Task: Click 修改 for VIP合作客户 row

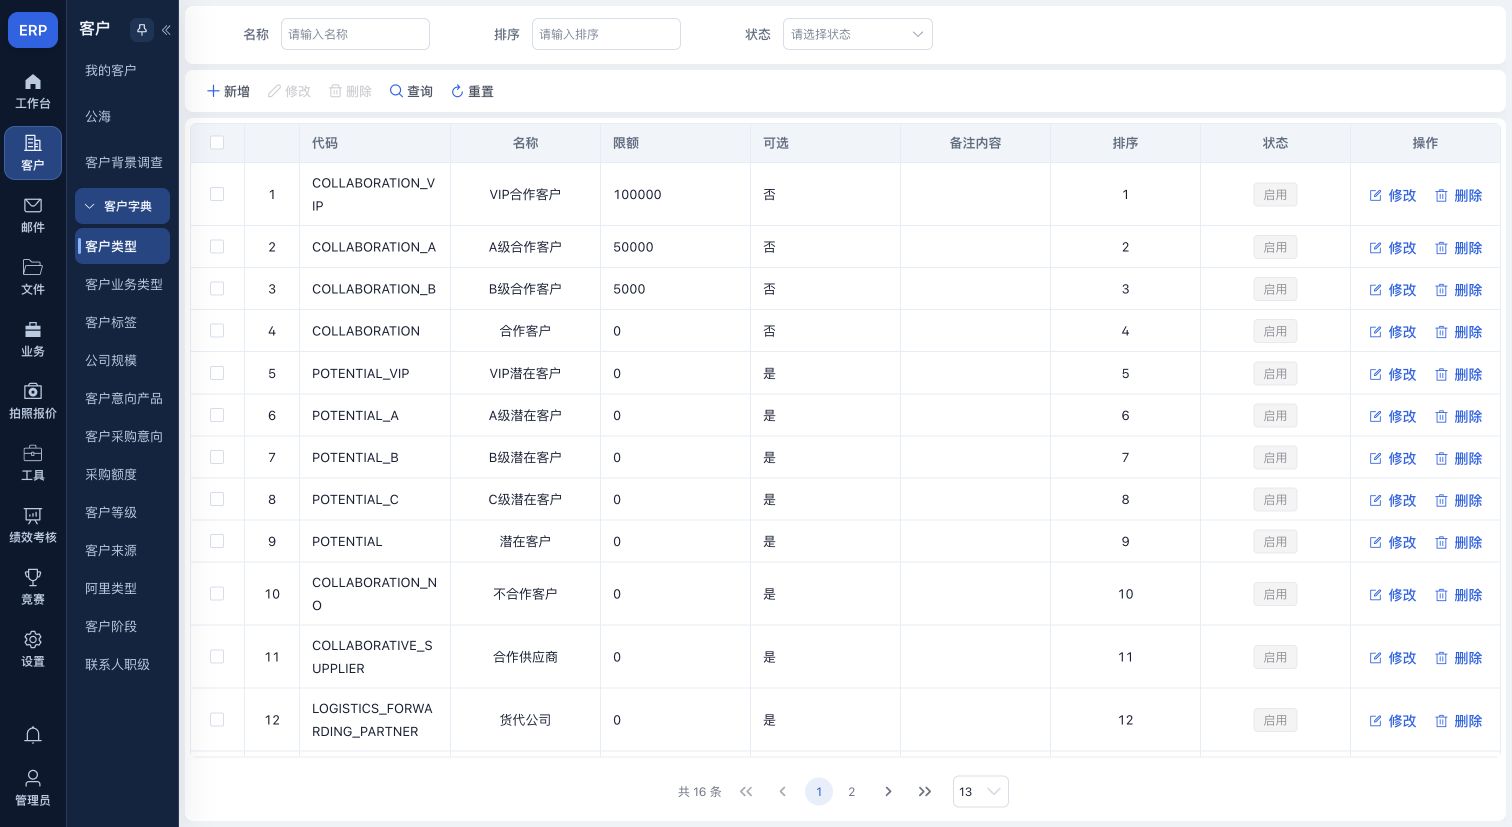Action: [x=1393, y=195]
